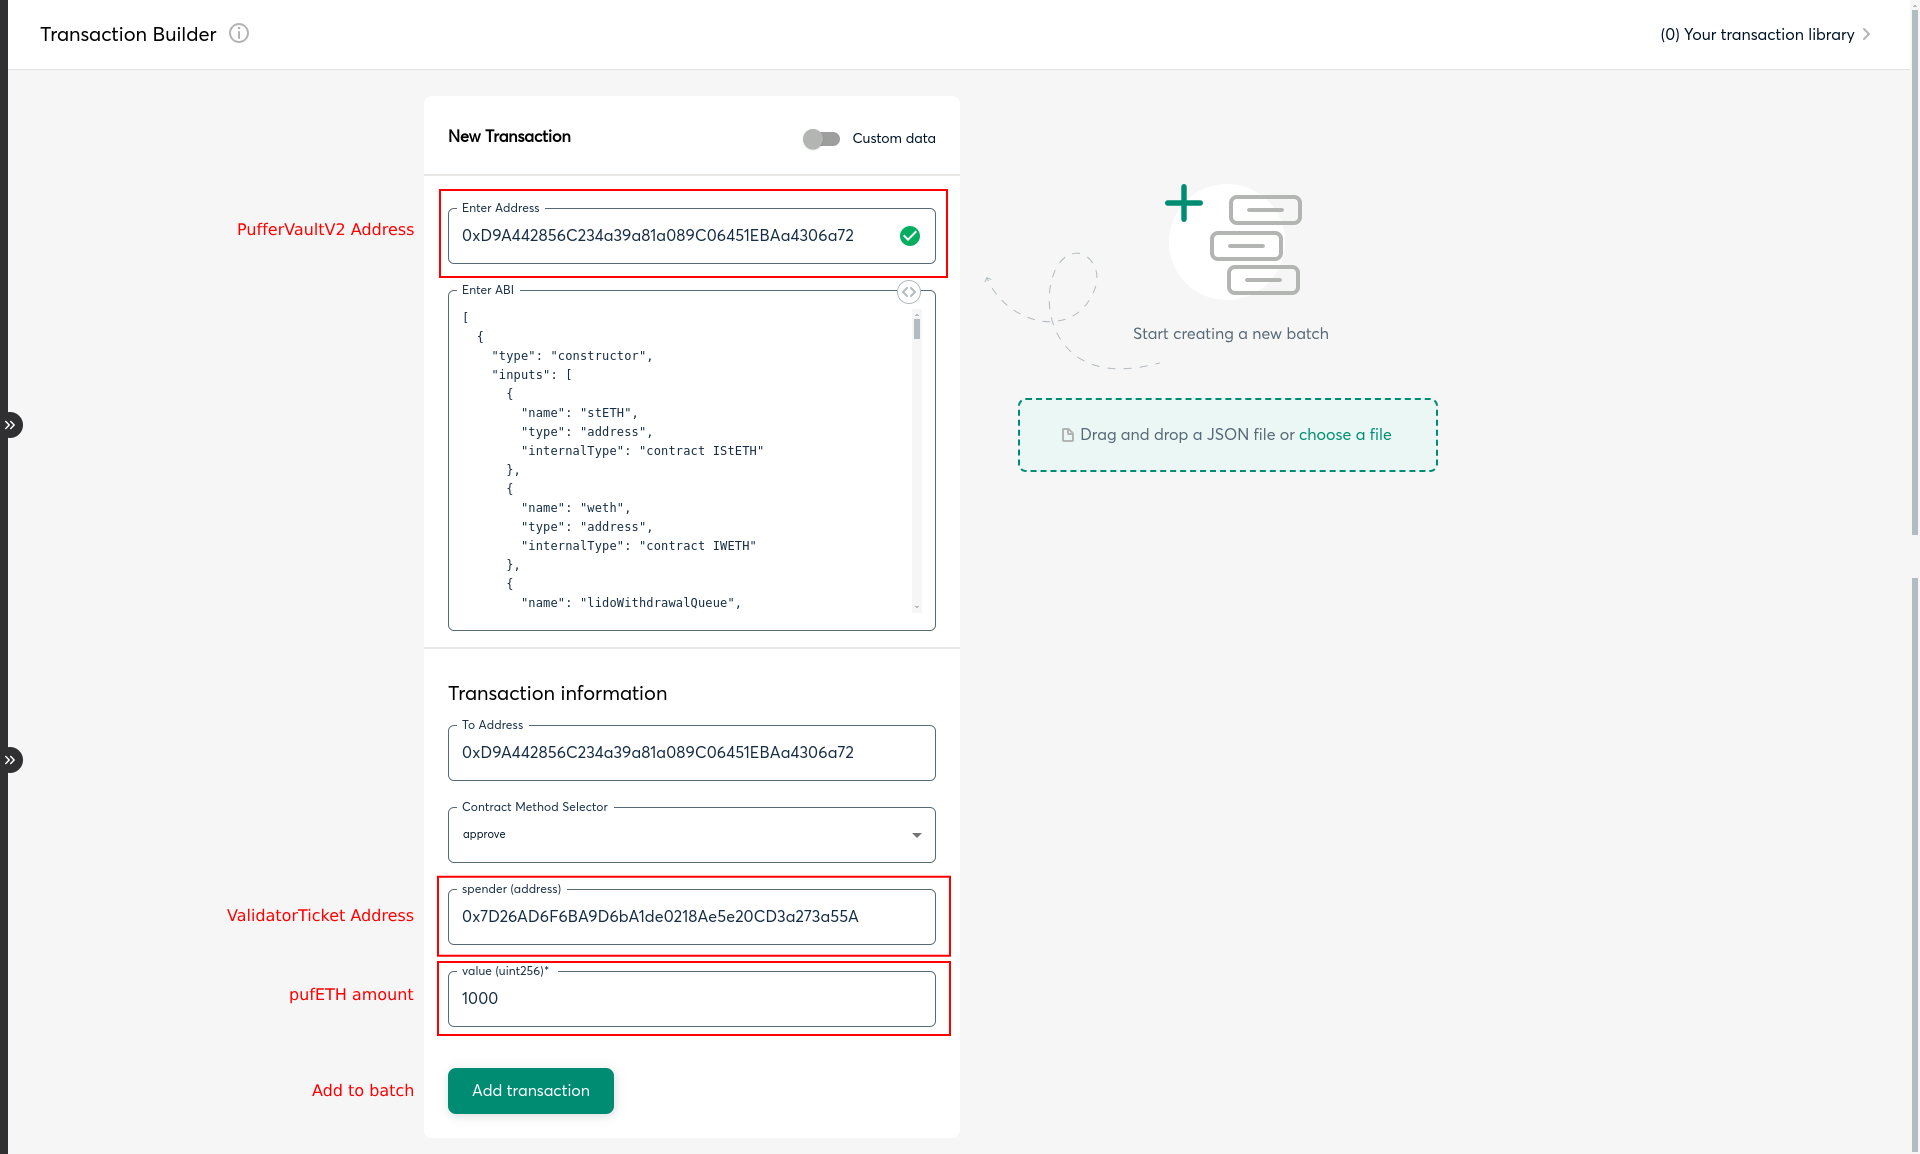This screenshot has height=1154, width=1920.
Task: Edit the spender address input field
Action: pyautogui.click(x=691, y=917)
